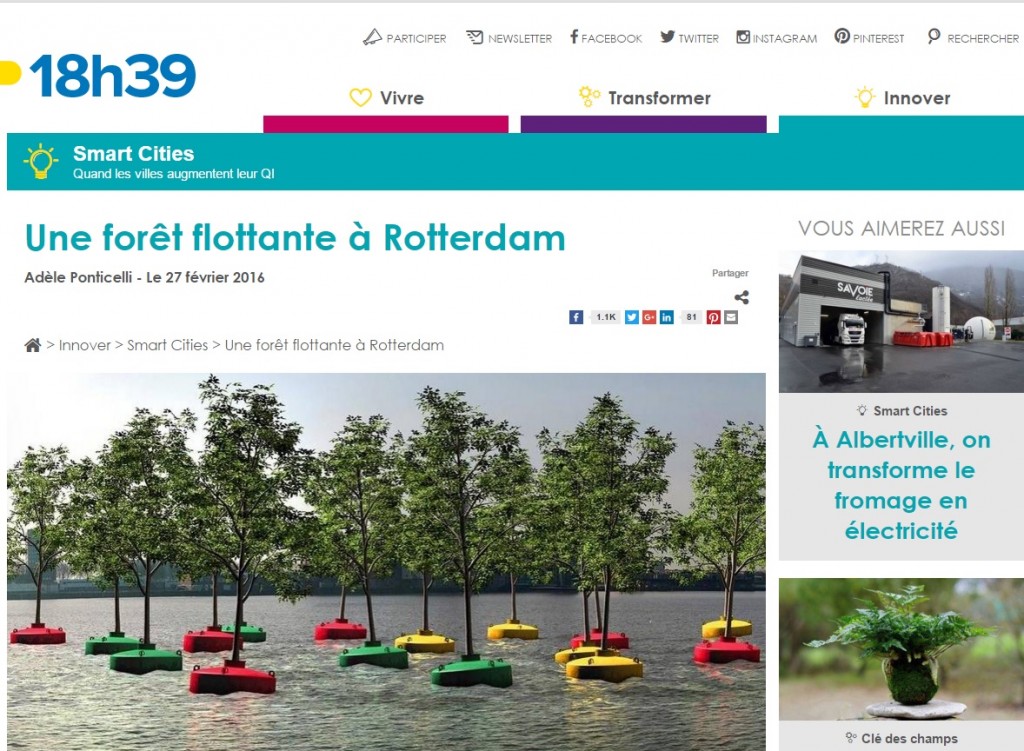Select the Innover menu tab
This screenshot has width=1024, height=751.
(x=902, y=98)
